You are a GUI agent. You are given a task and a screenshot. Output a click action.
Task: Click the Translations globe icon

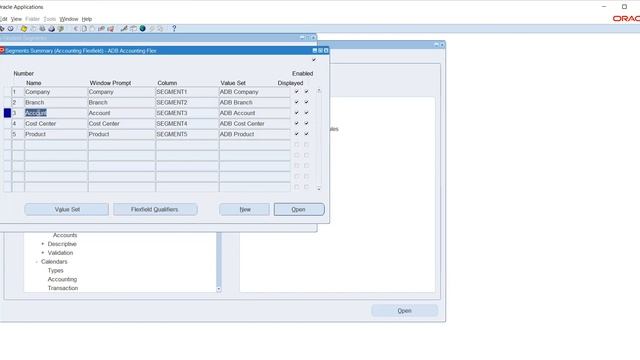pyautogui.click(x=142, y=29)
